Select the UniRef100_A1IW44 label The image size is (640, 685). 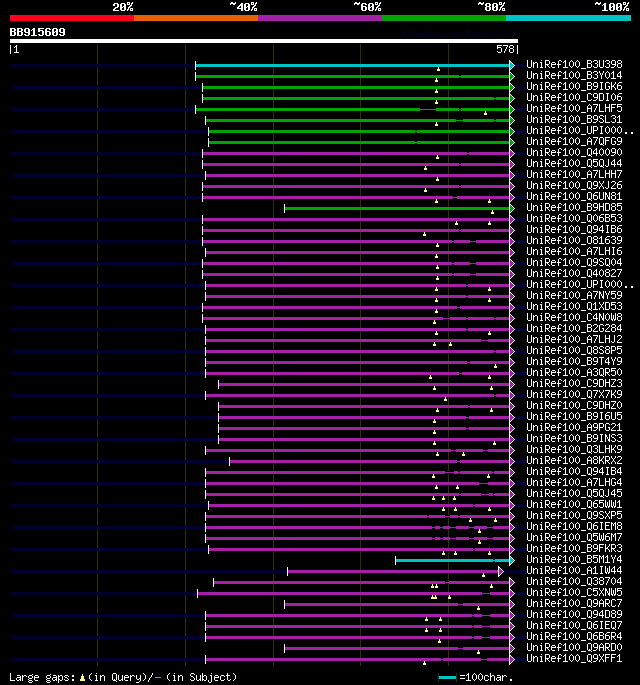(574, 570)
